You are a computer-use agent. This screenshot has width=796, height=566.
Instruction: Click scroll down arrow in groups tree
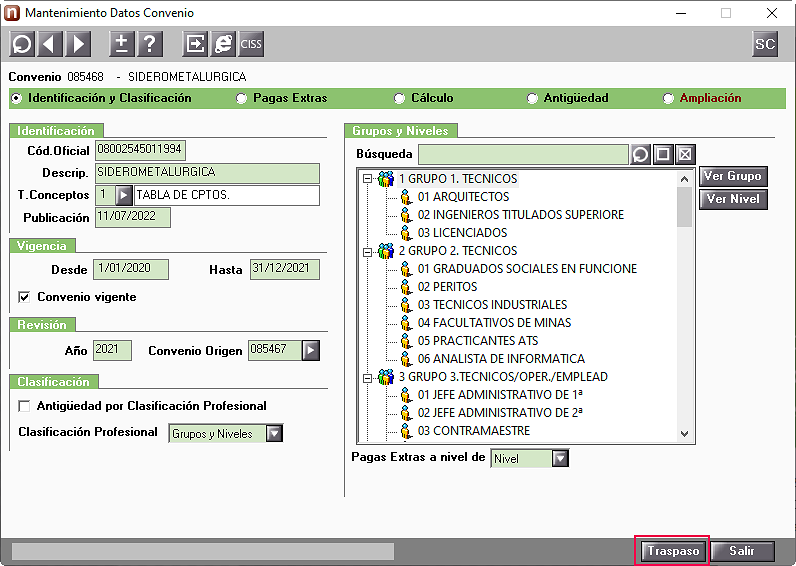coord(684,434)
